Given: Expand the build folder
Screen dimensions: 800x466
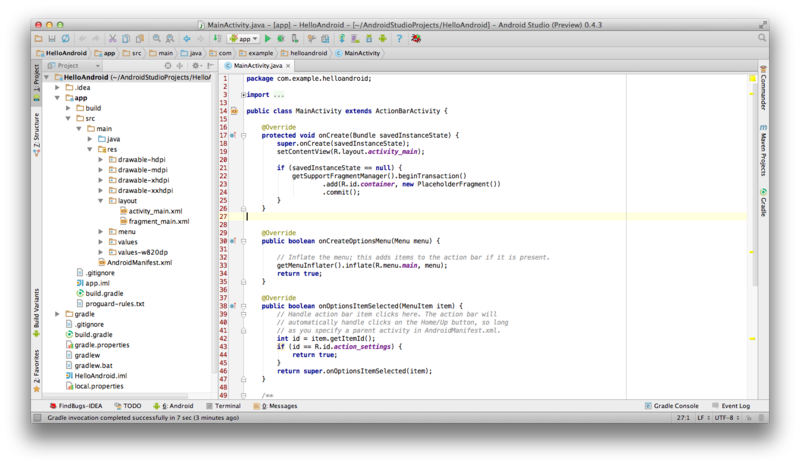Looking at the screenshot, I should click(68, 108).
